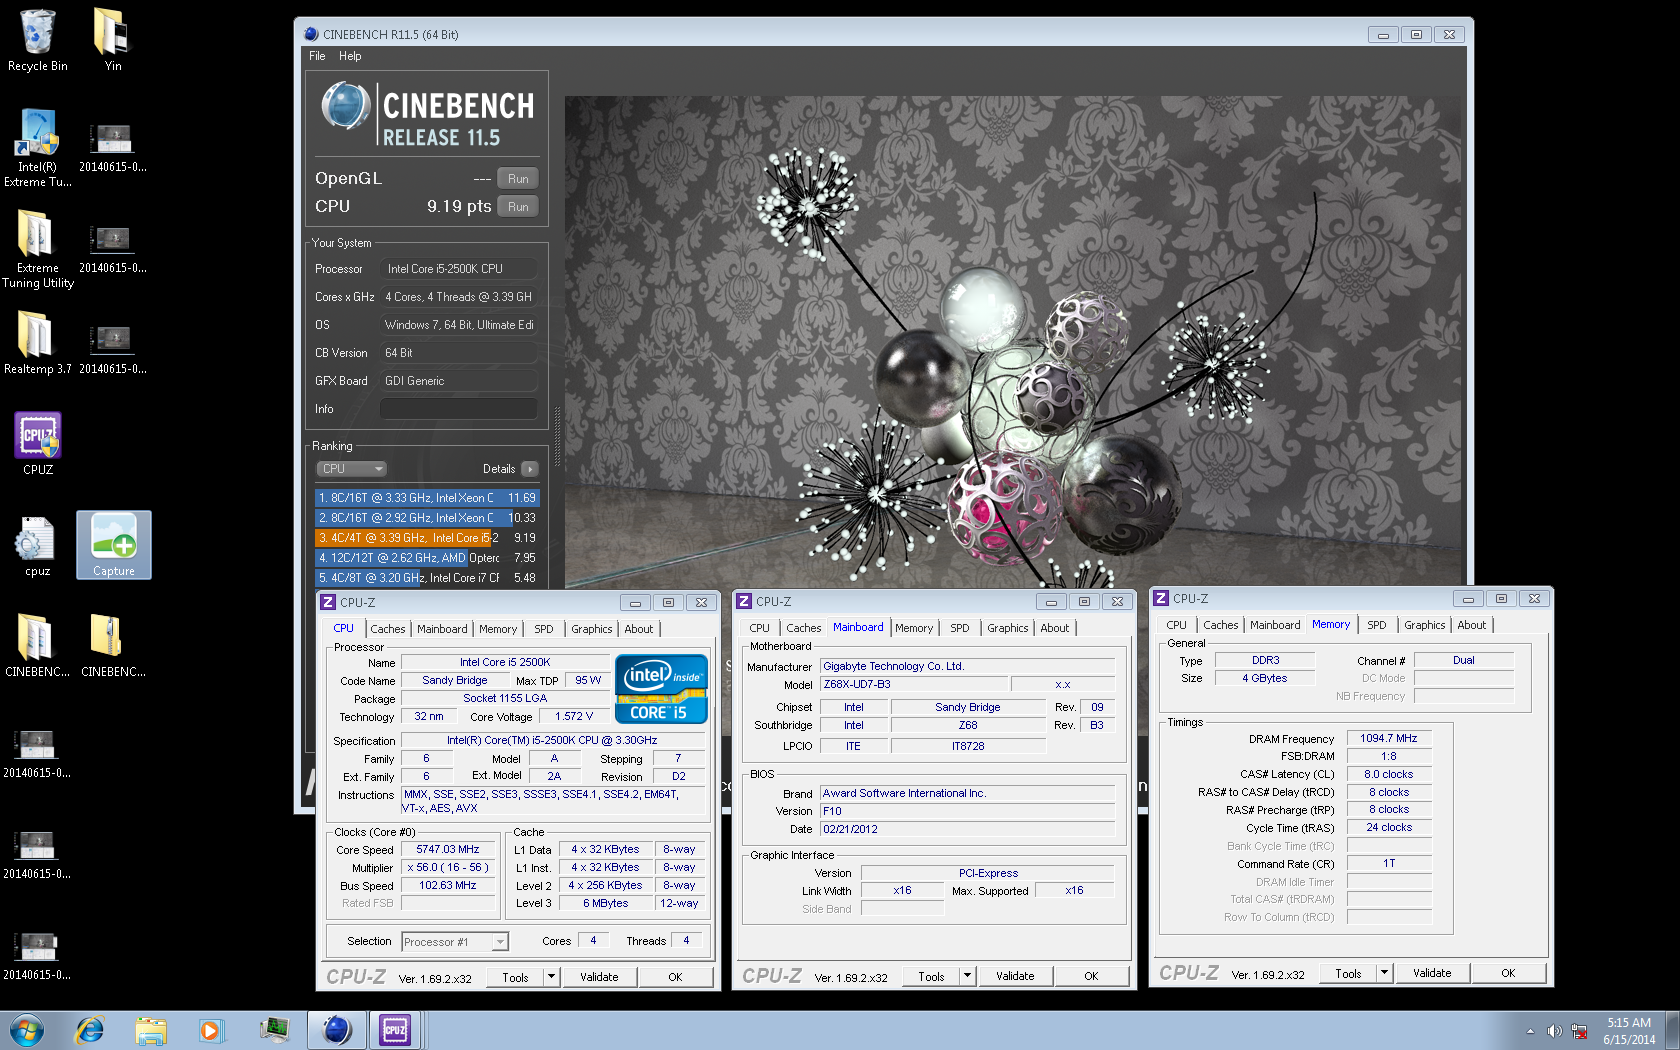1680x1050 pixels.
Task: Click the Windows Start orb
Action: coord(27,1030)
